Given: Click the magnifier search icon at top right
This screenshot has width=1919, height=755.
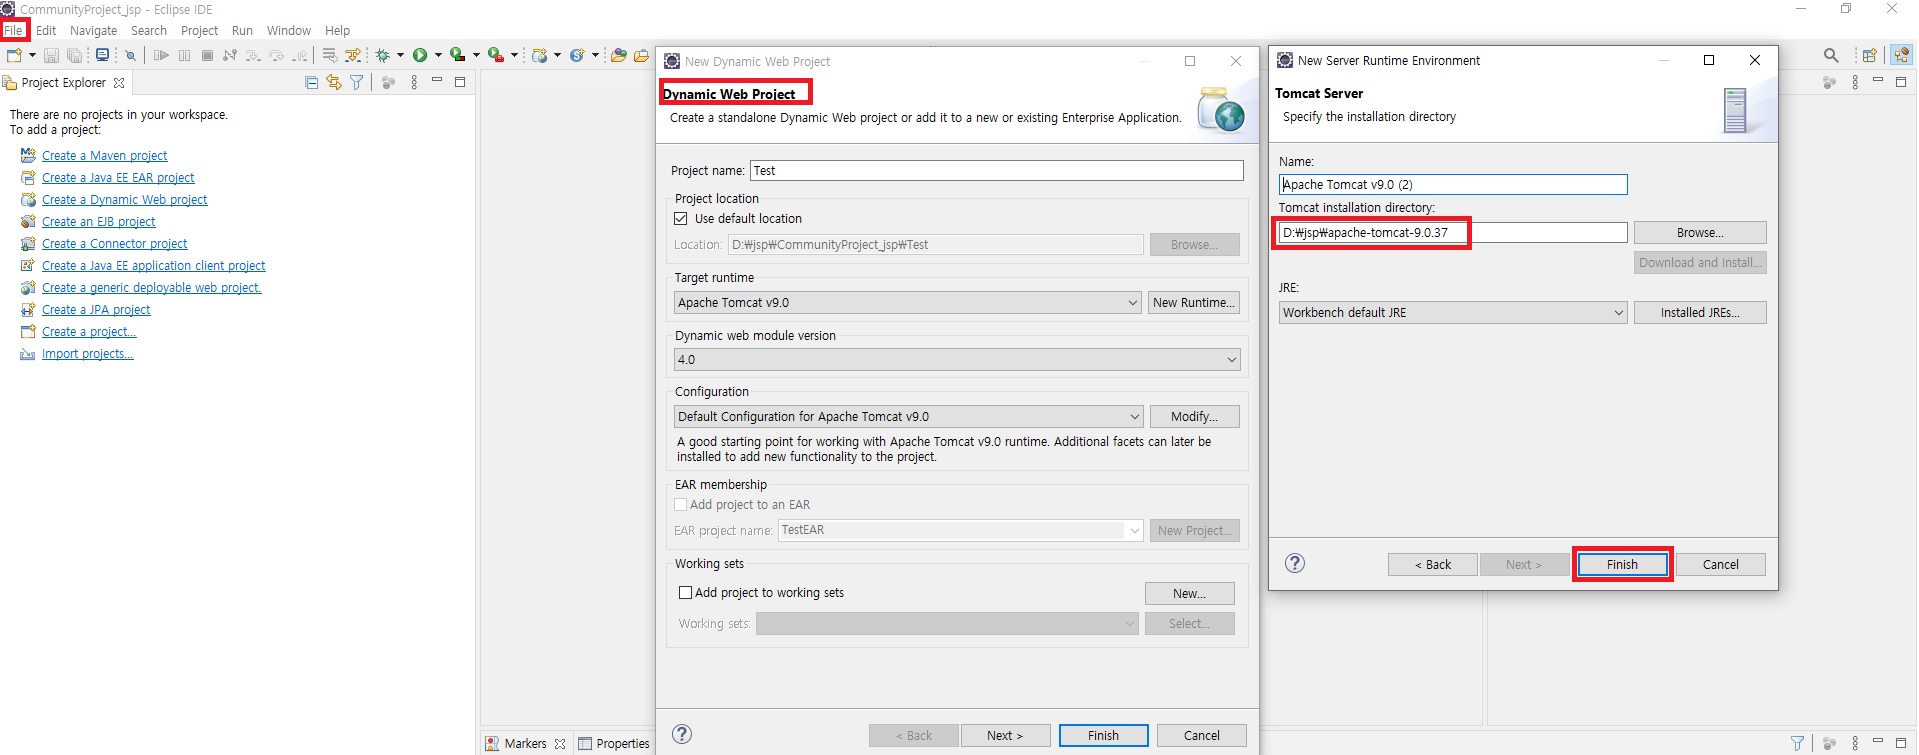Looking at the screenshot, I should (1831, 55).
